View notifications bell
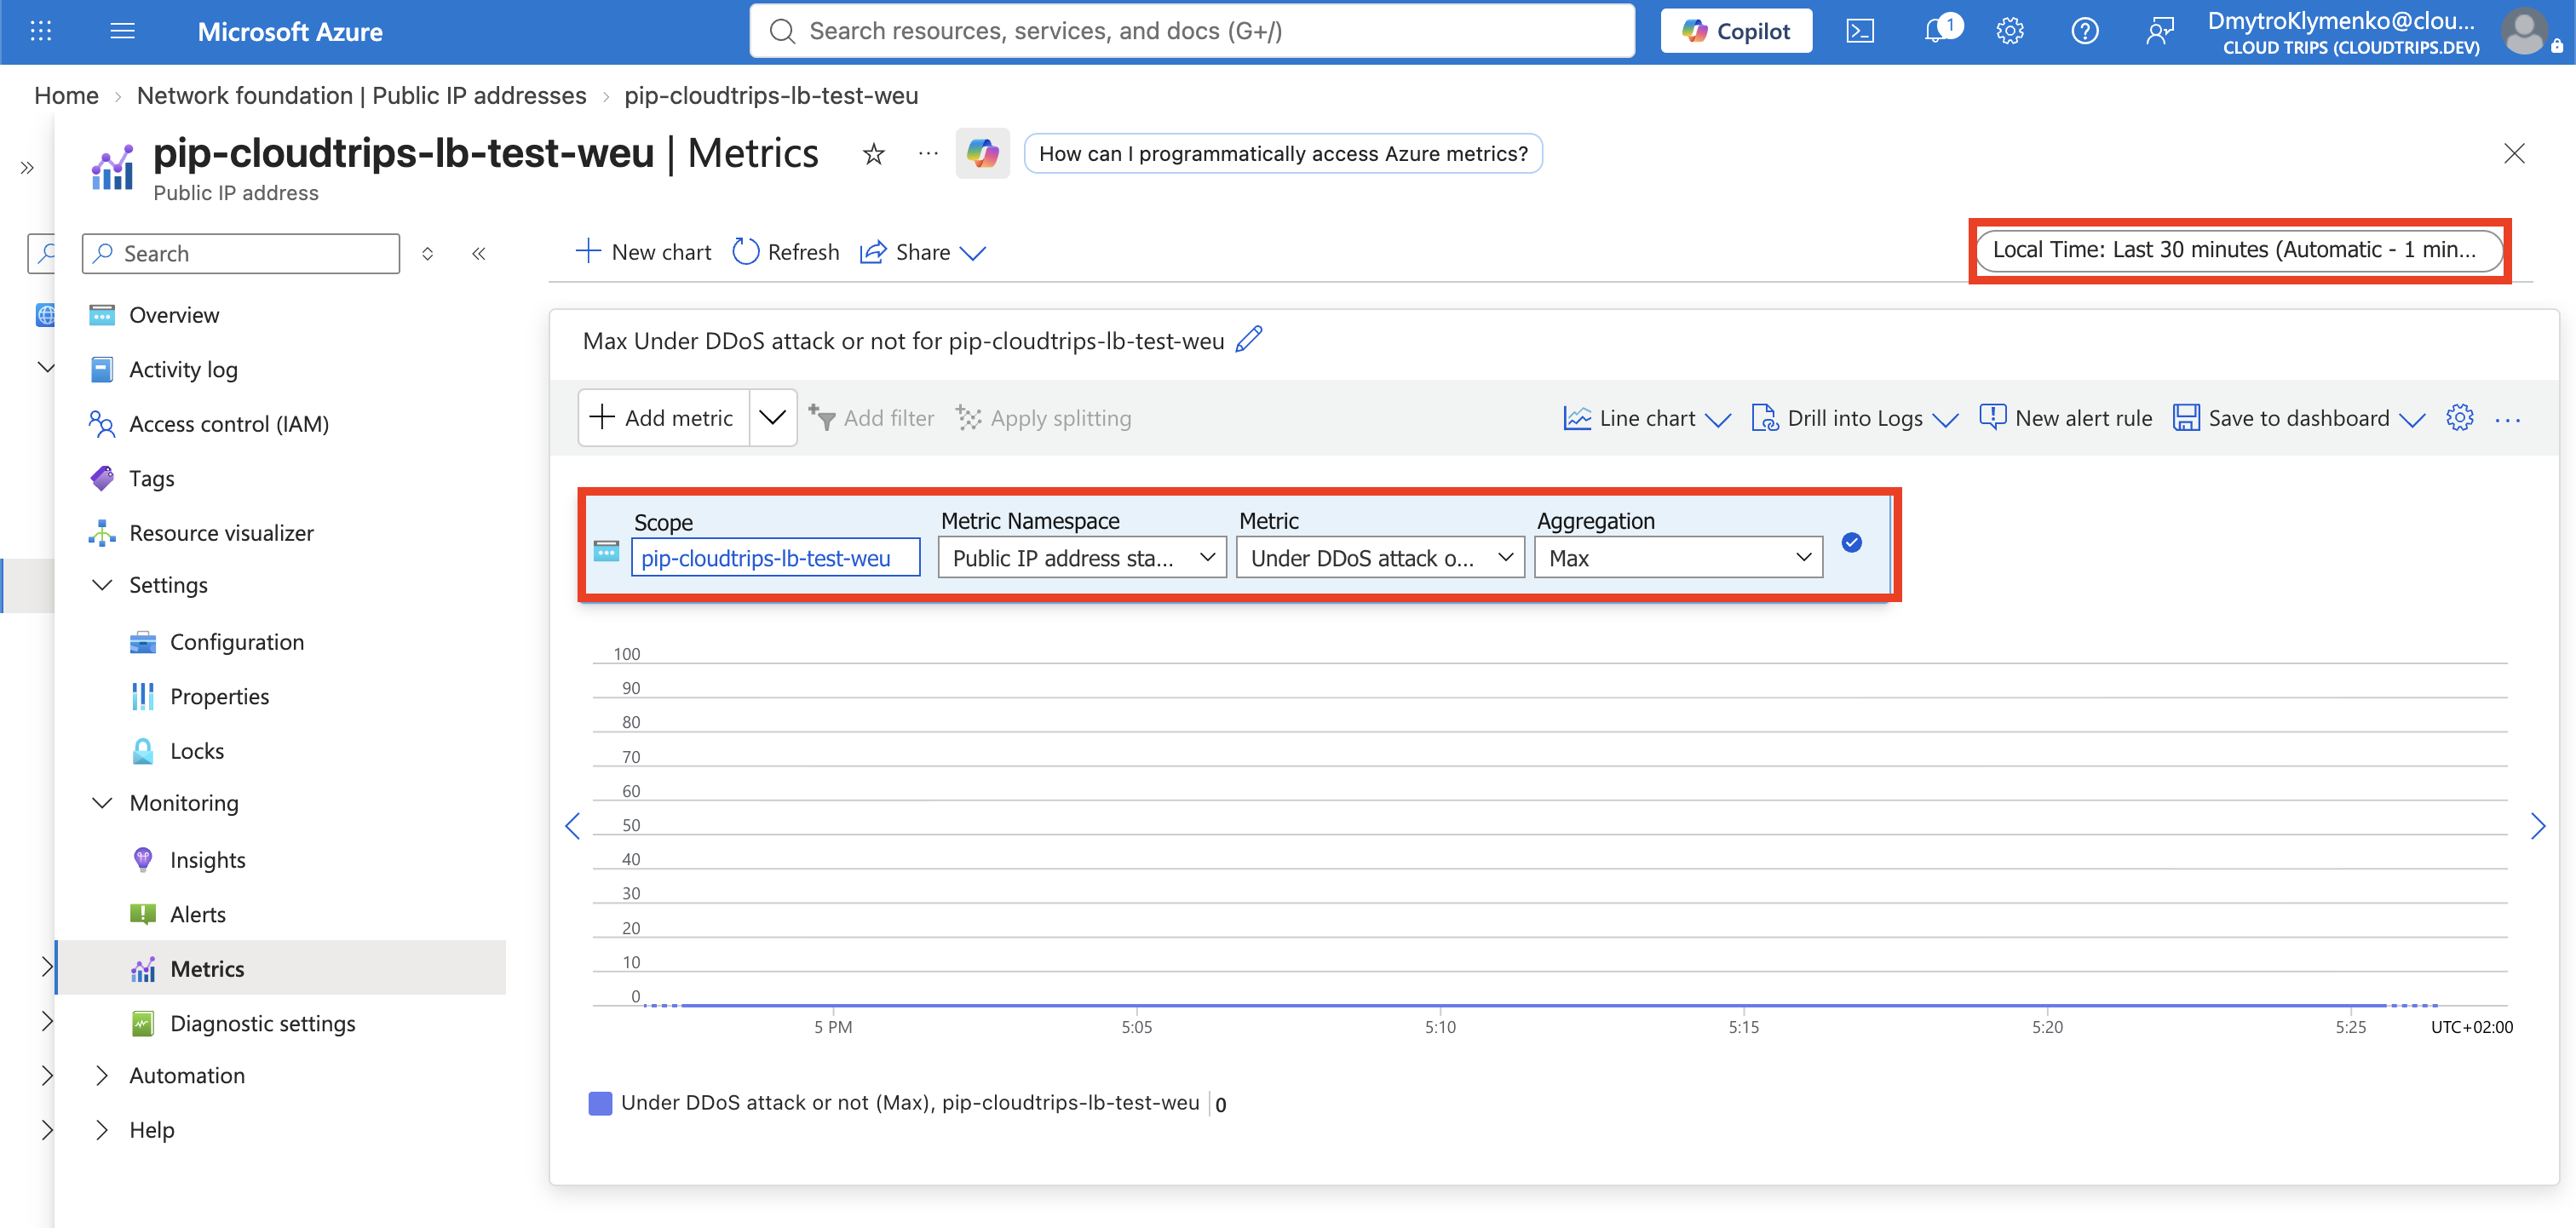Image resolution: width=2576 pixels, height=1228 pixels. click(x=1936, y=31)
